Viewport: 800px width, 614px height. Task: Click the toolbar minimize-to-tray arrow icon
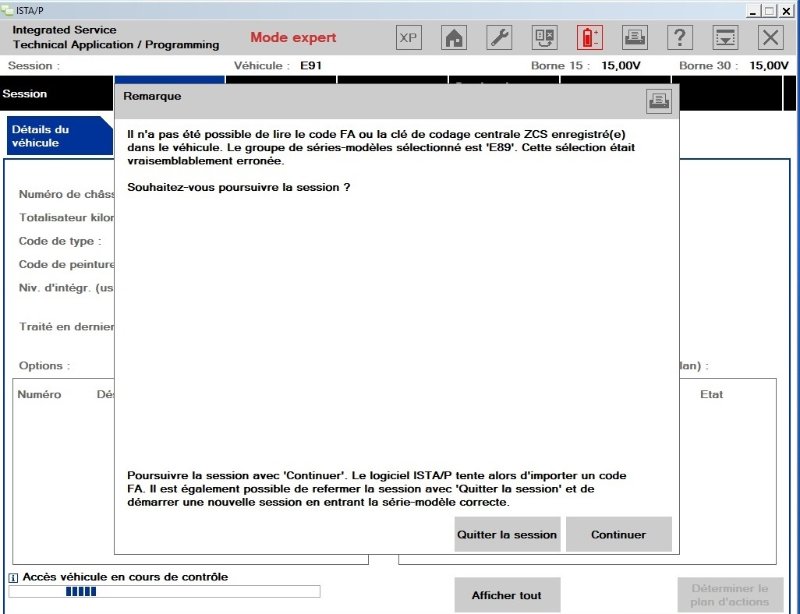click(x=726, y=38)
